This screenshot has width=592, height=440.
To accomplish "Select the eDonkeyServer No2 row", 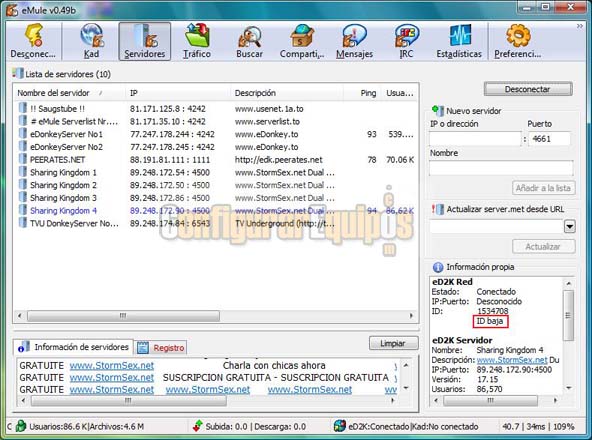I will [216, 147].
